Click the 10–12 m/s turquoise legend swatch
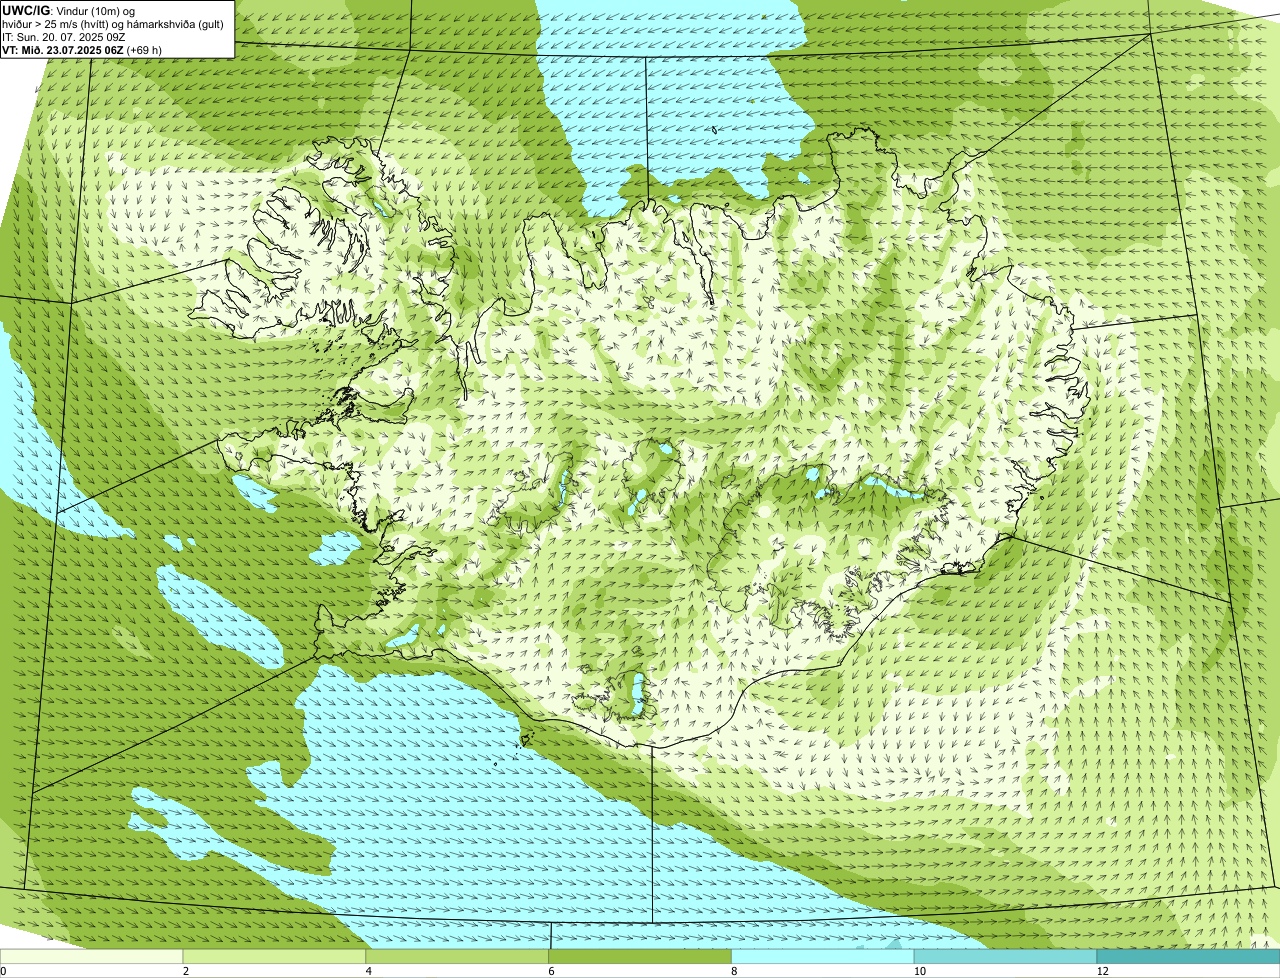Screen dimensions: 1280x978 click(1005, 956)
